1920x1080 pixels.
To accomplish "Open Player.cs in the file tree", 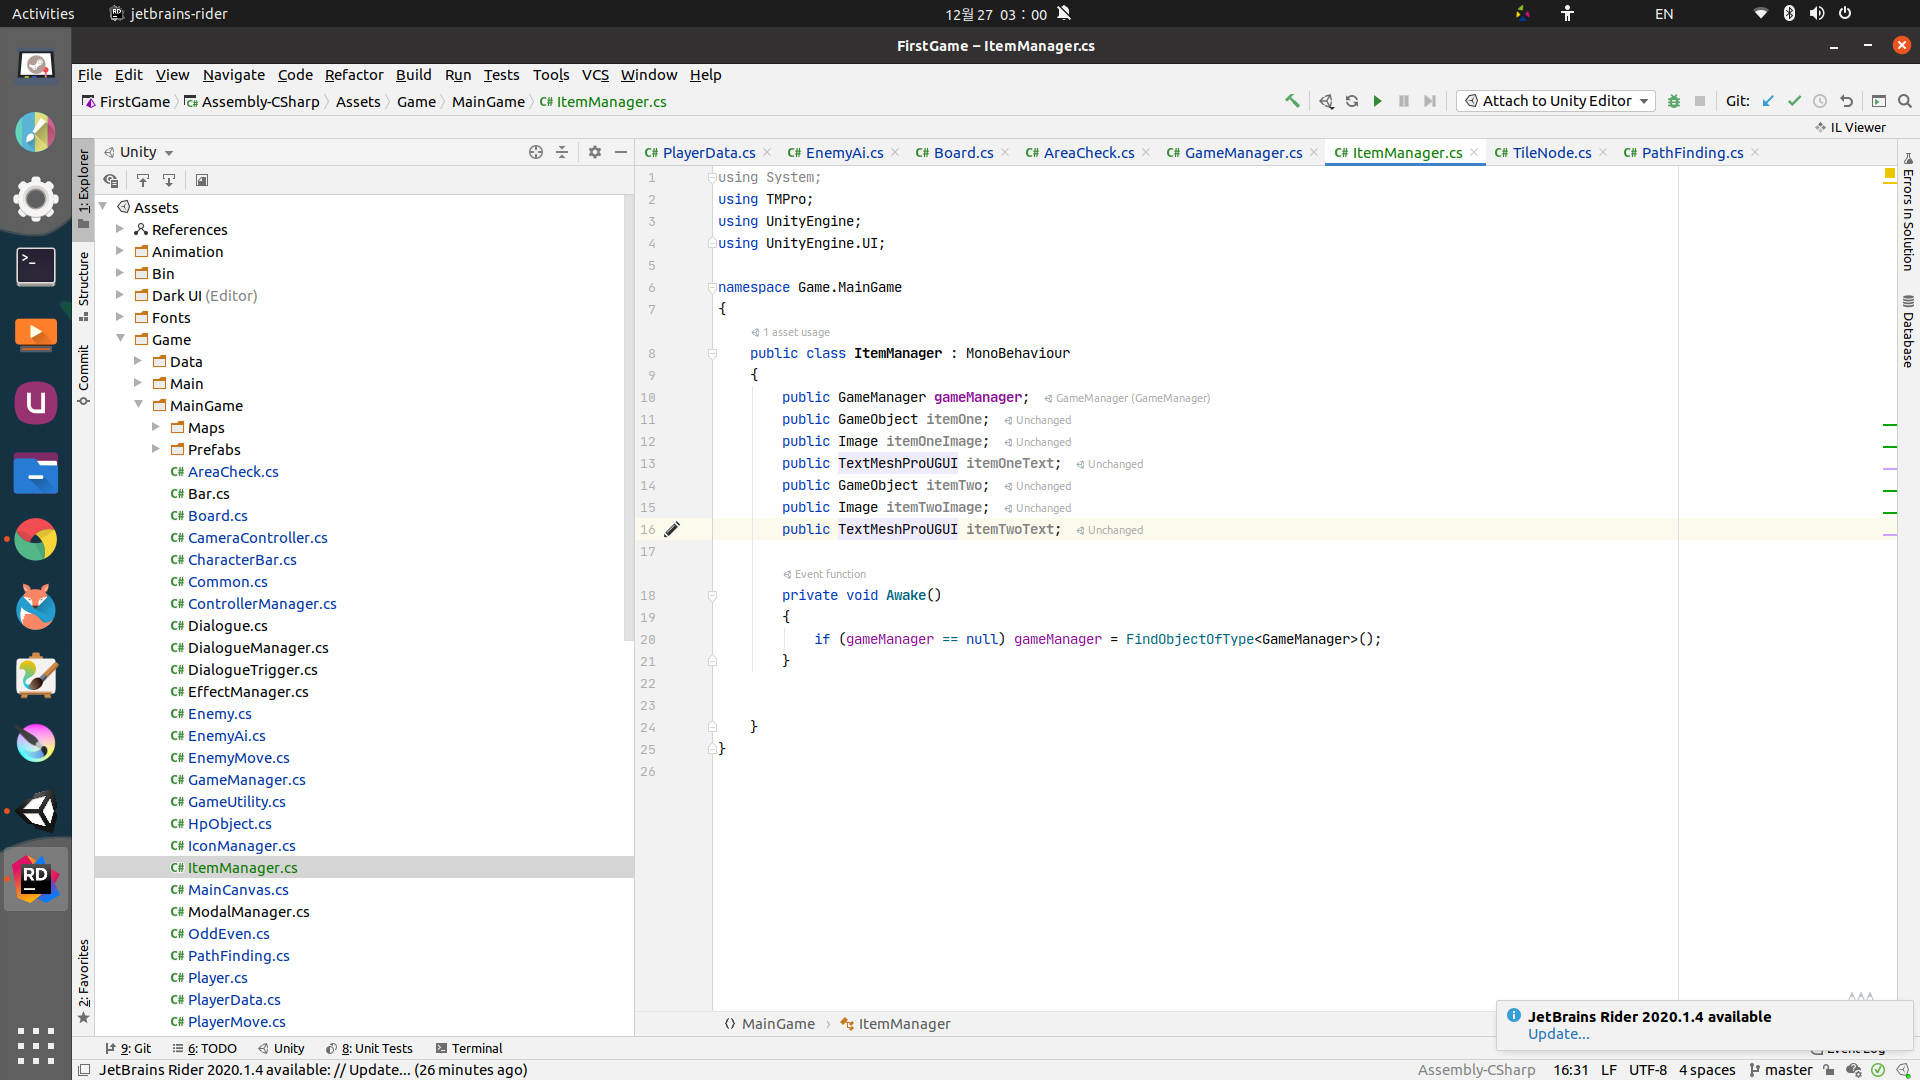I will [x=217, y=978].
